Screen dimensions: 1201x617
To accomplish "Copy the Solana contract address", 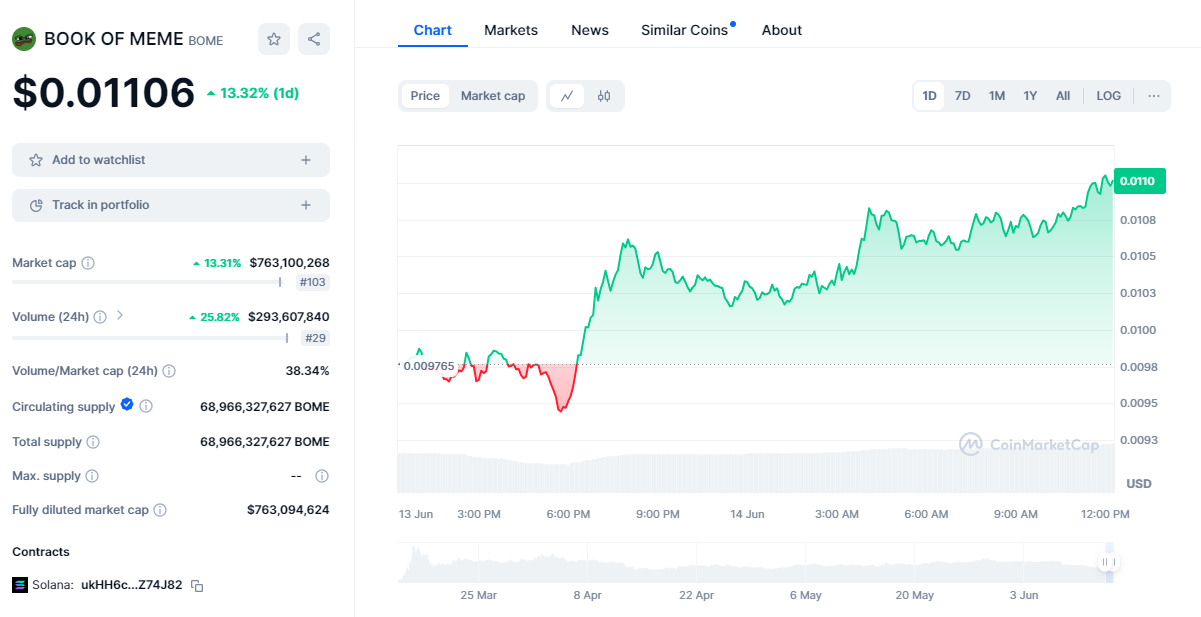I will pos(197,585).
